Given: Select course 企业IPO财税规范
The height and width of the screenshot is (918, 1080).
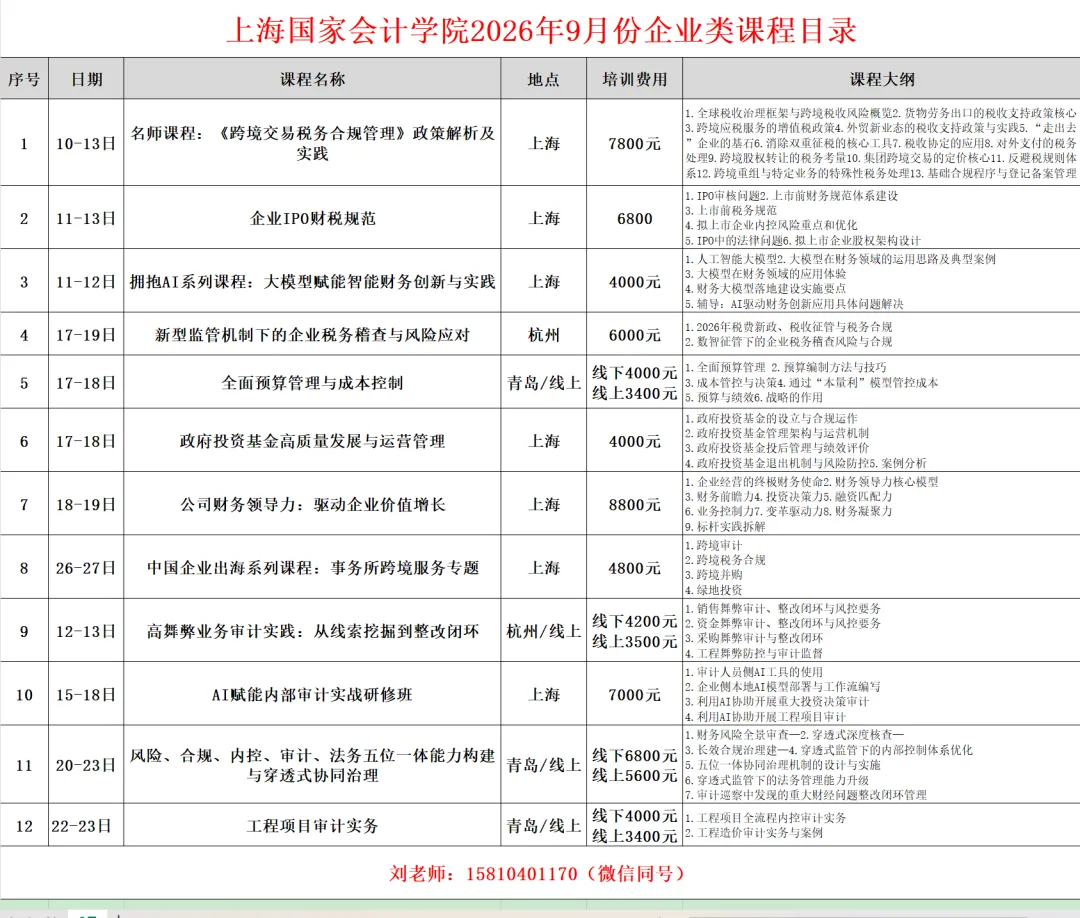Looking at the screenshot, I should 312,218.
